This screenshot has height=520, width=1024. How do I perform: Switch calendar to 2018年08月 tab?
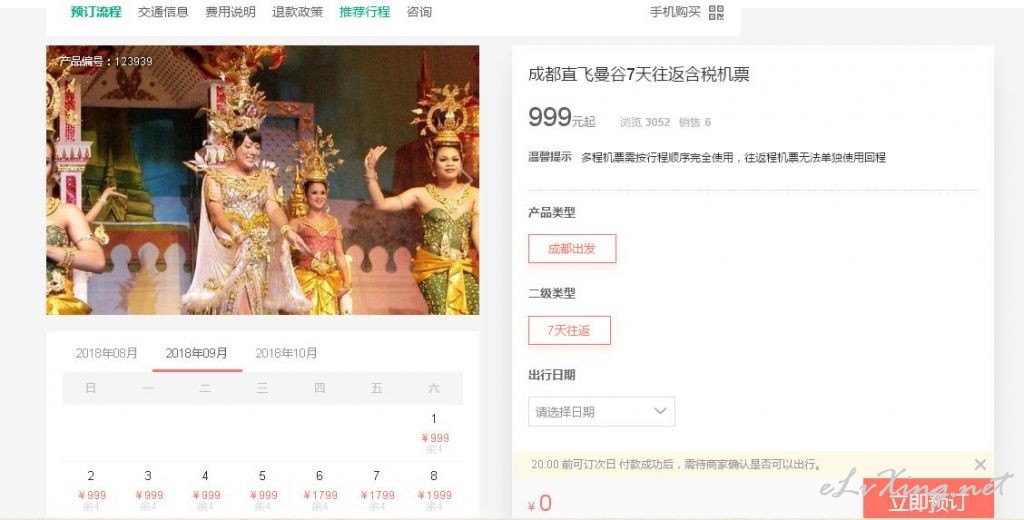[x=106, y=353]
